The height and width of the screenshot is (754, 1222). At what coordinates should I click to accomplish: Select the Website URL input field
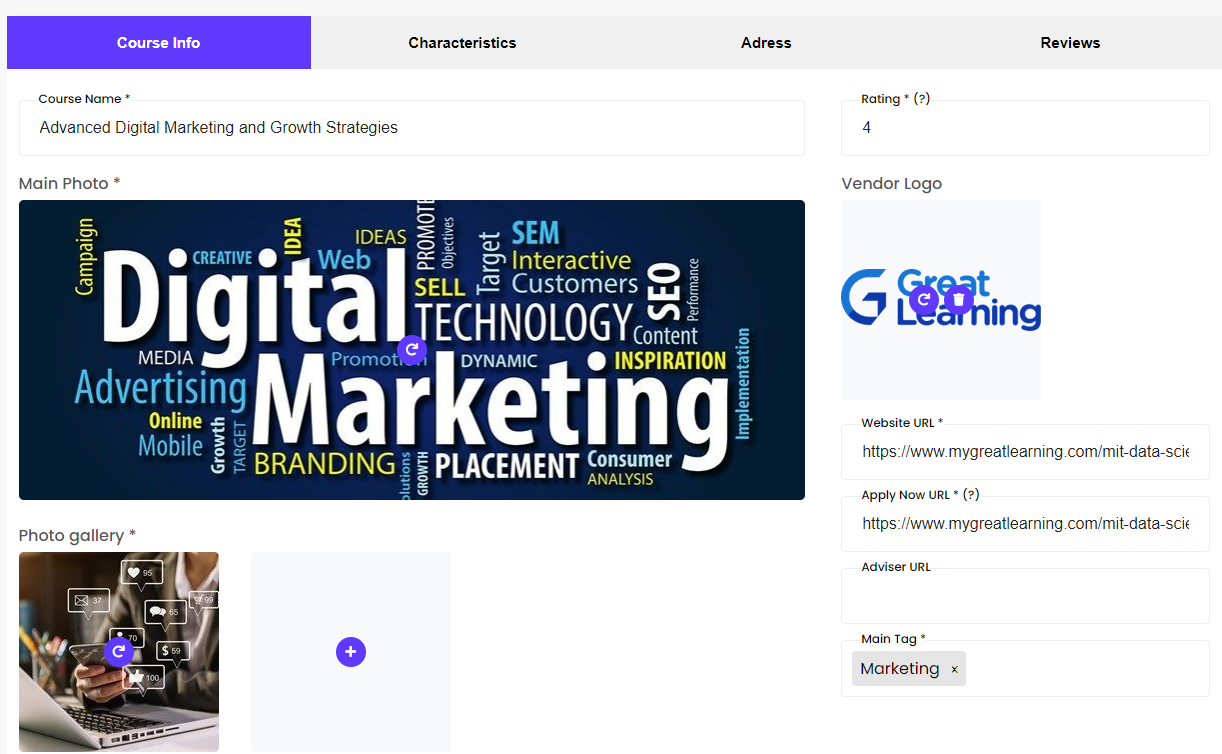(1025, 452)
